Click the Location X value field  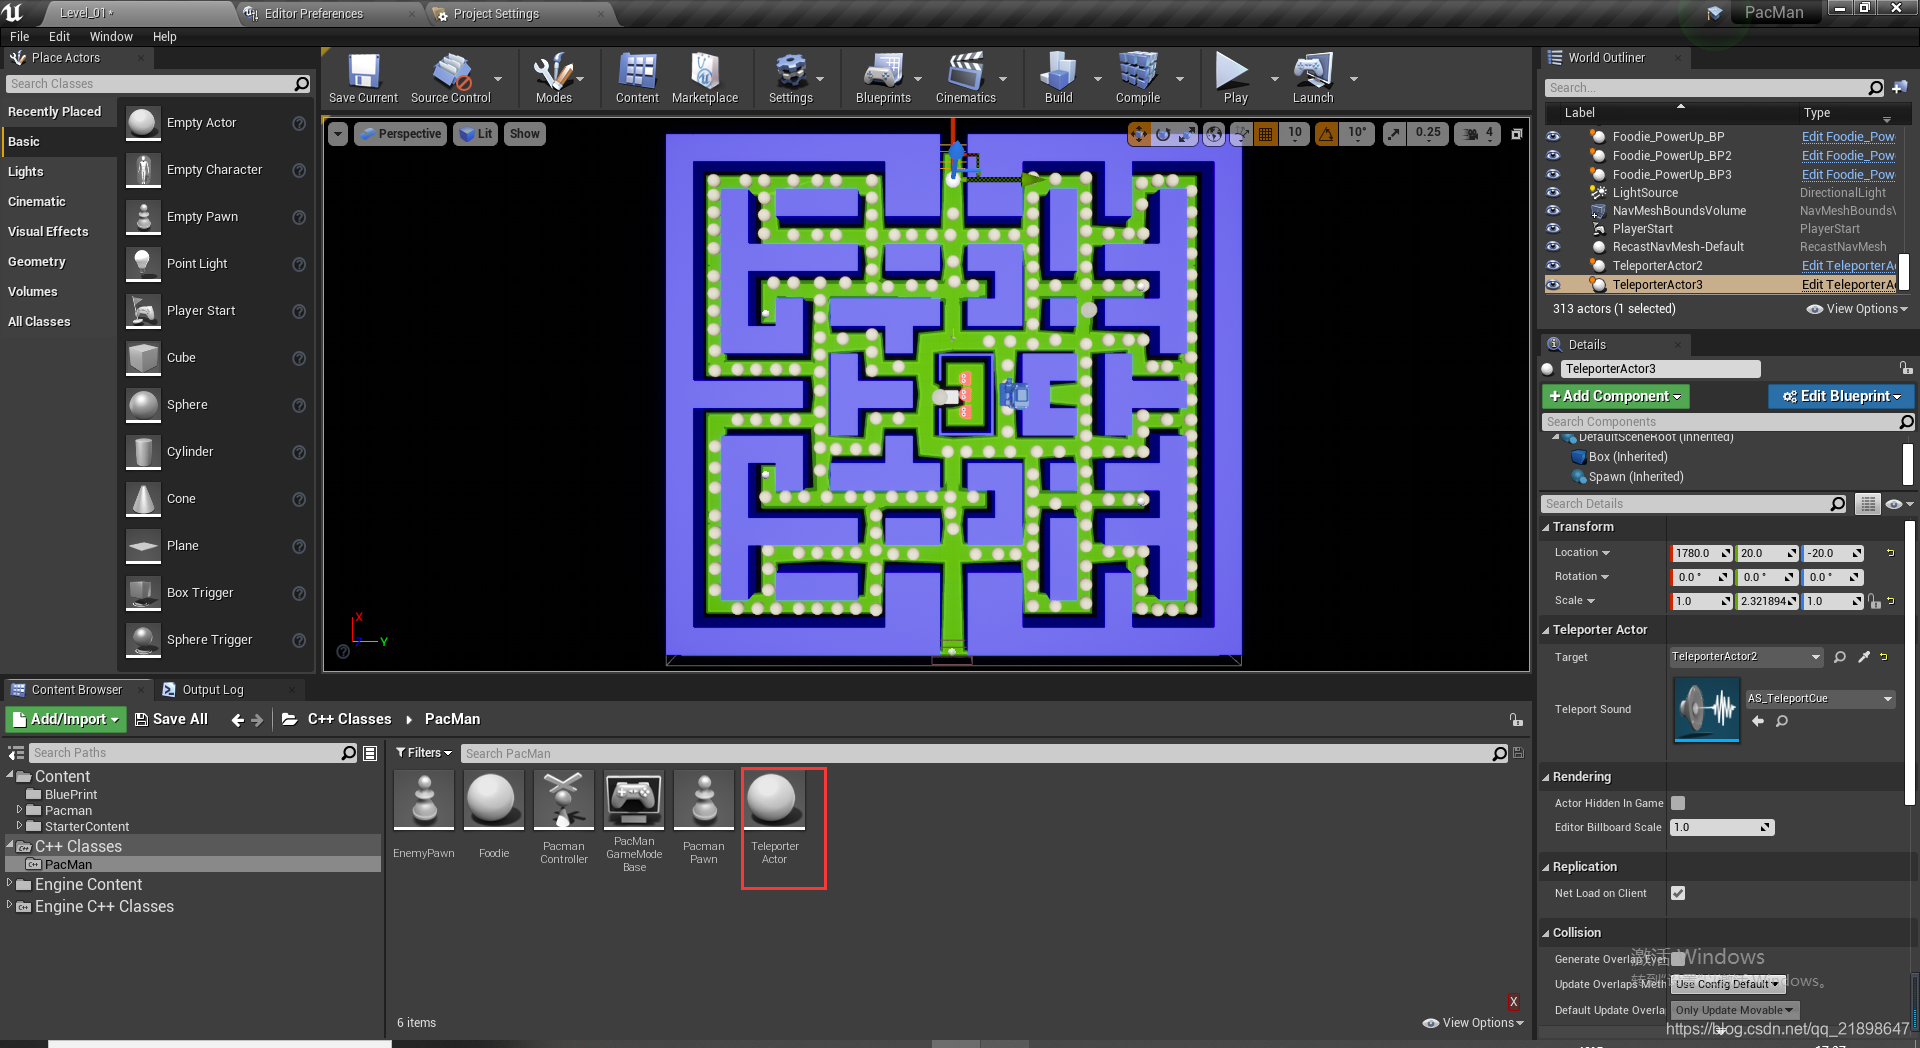[x=1700, y=553]
